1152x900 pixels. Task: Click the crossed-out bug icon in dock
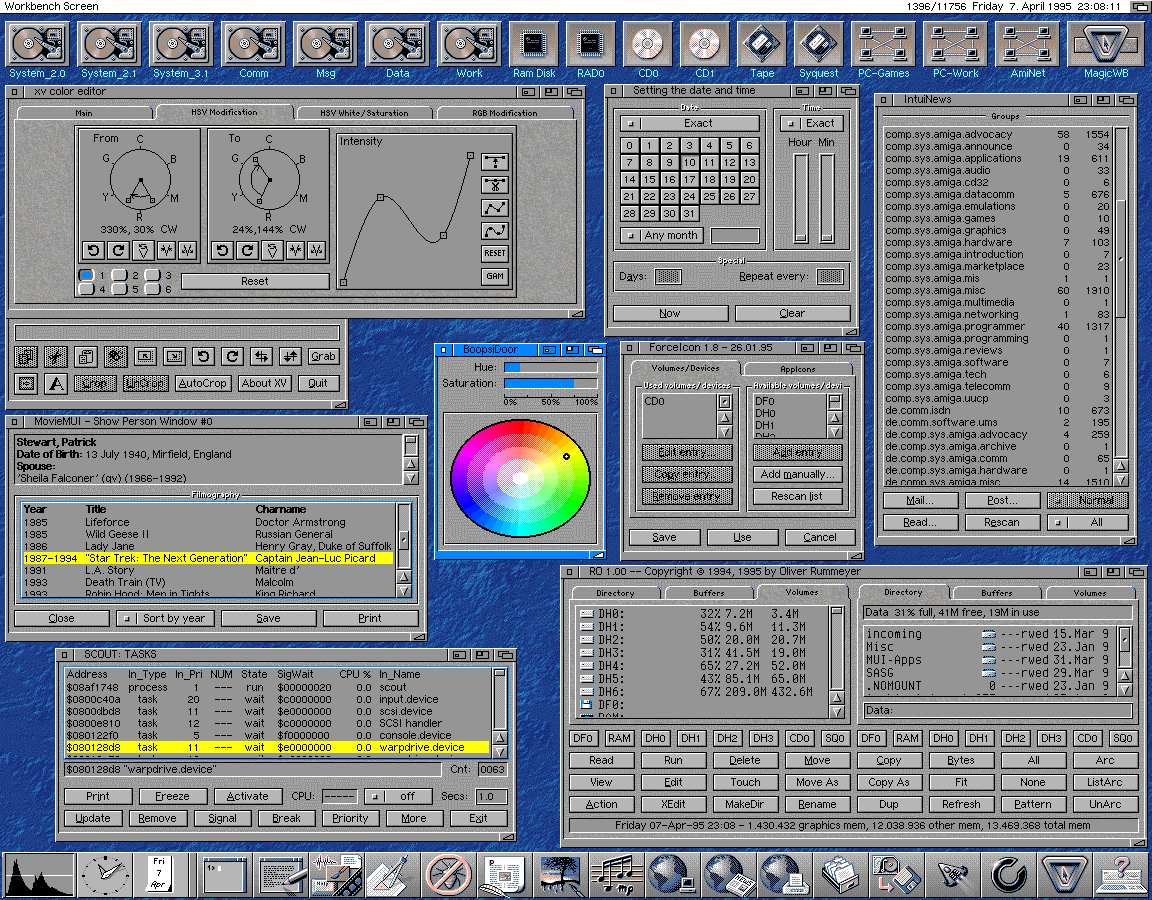click(447, 874)
